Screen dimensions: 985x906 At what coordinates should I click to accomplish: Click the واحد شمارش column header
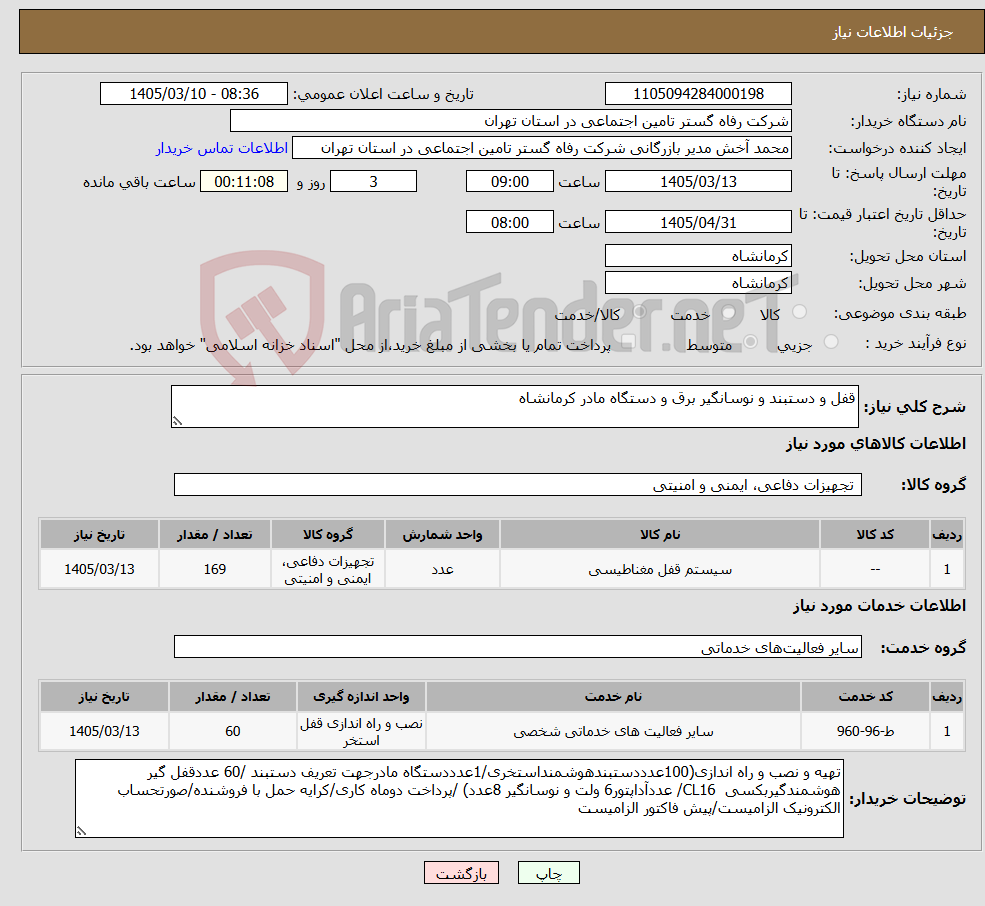click(x=442, y=535)
